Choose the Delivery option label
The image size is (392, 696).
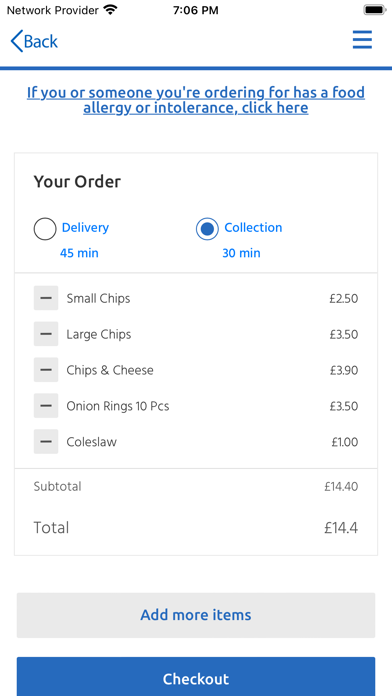85,227
